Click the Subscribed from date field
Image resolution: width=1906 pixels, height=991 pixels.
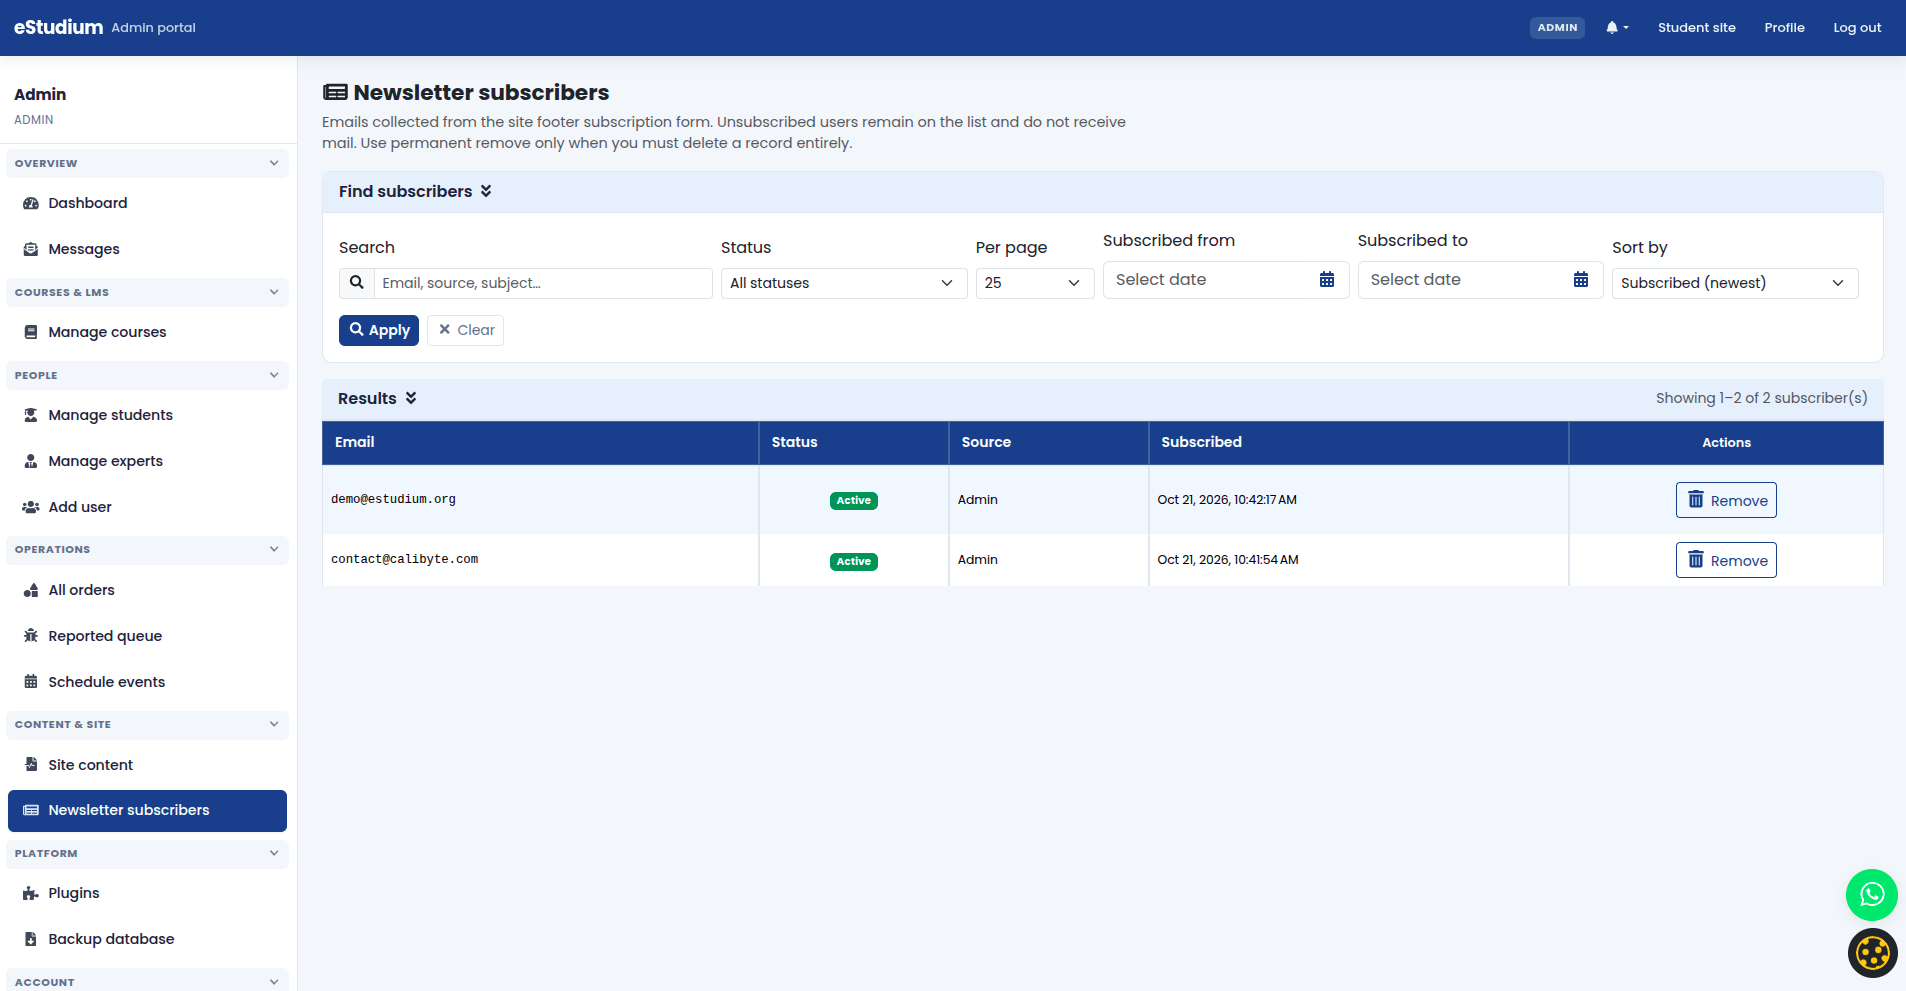tap(1226, 280)
